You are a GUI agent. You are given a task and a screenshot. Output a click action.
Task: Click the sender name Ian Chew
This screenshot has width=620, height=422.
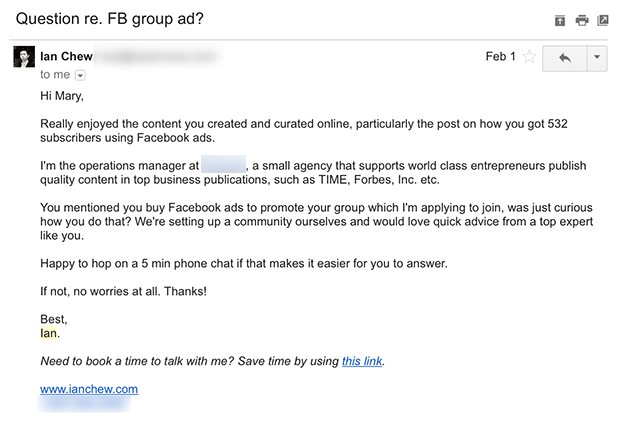pyautogui.click(x=66, y=57)
